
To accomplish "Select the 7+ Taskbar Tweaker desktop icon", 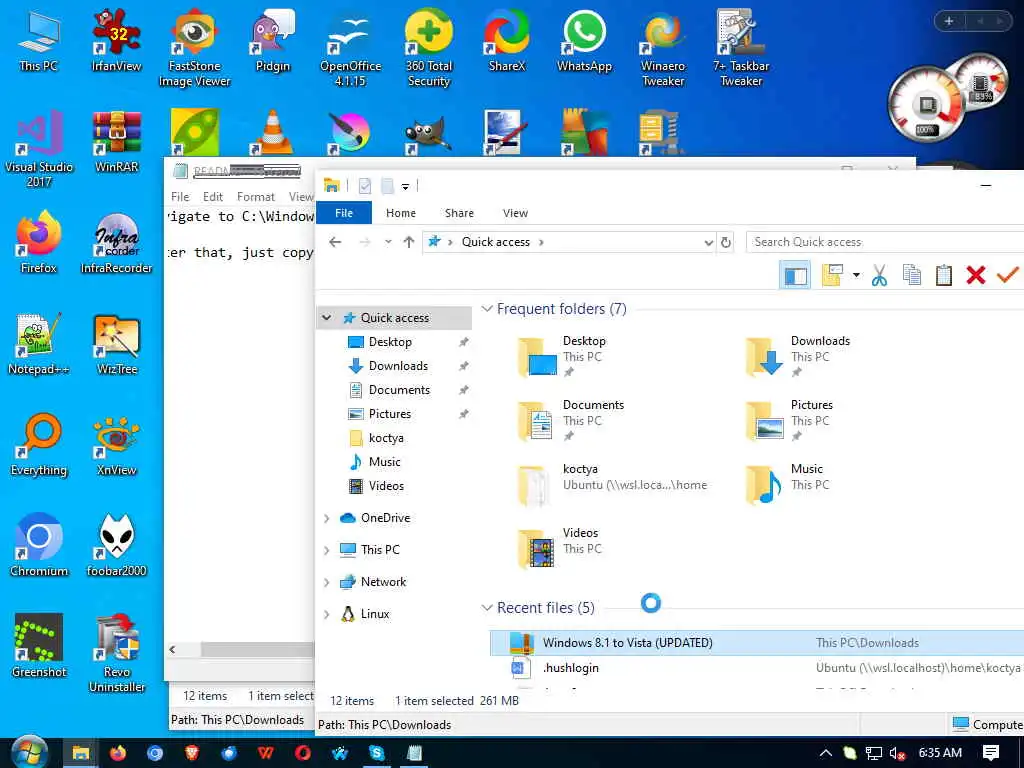I will click(741, 48).
